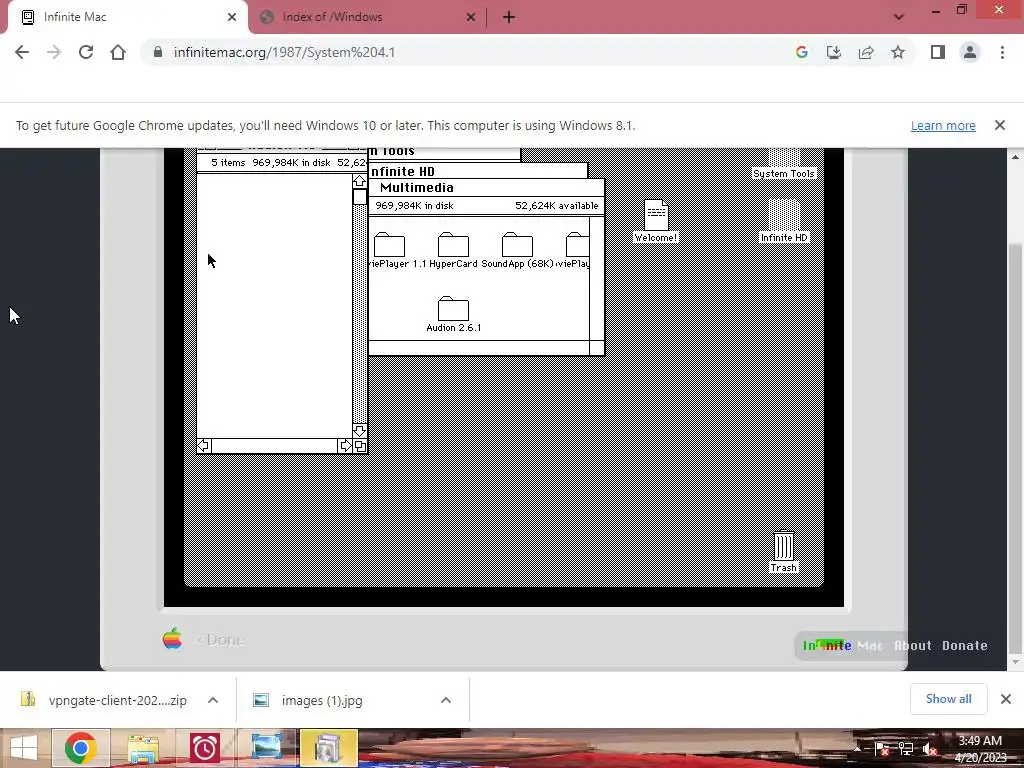This screenshot has height=768, width=1024.
Task: Open the tab search dropdown
Action: [899, 17]
